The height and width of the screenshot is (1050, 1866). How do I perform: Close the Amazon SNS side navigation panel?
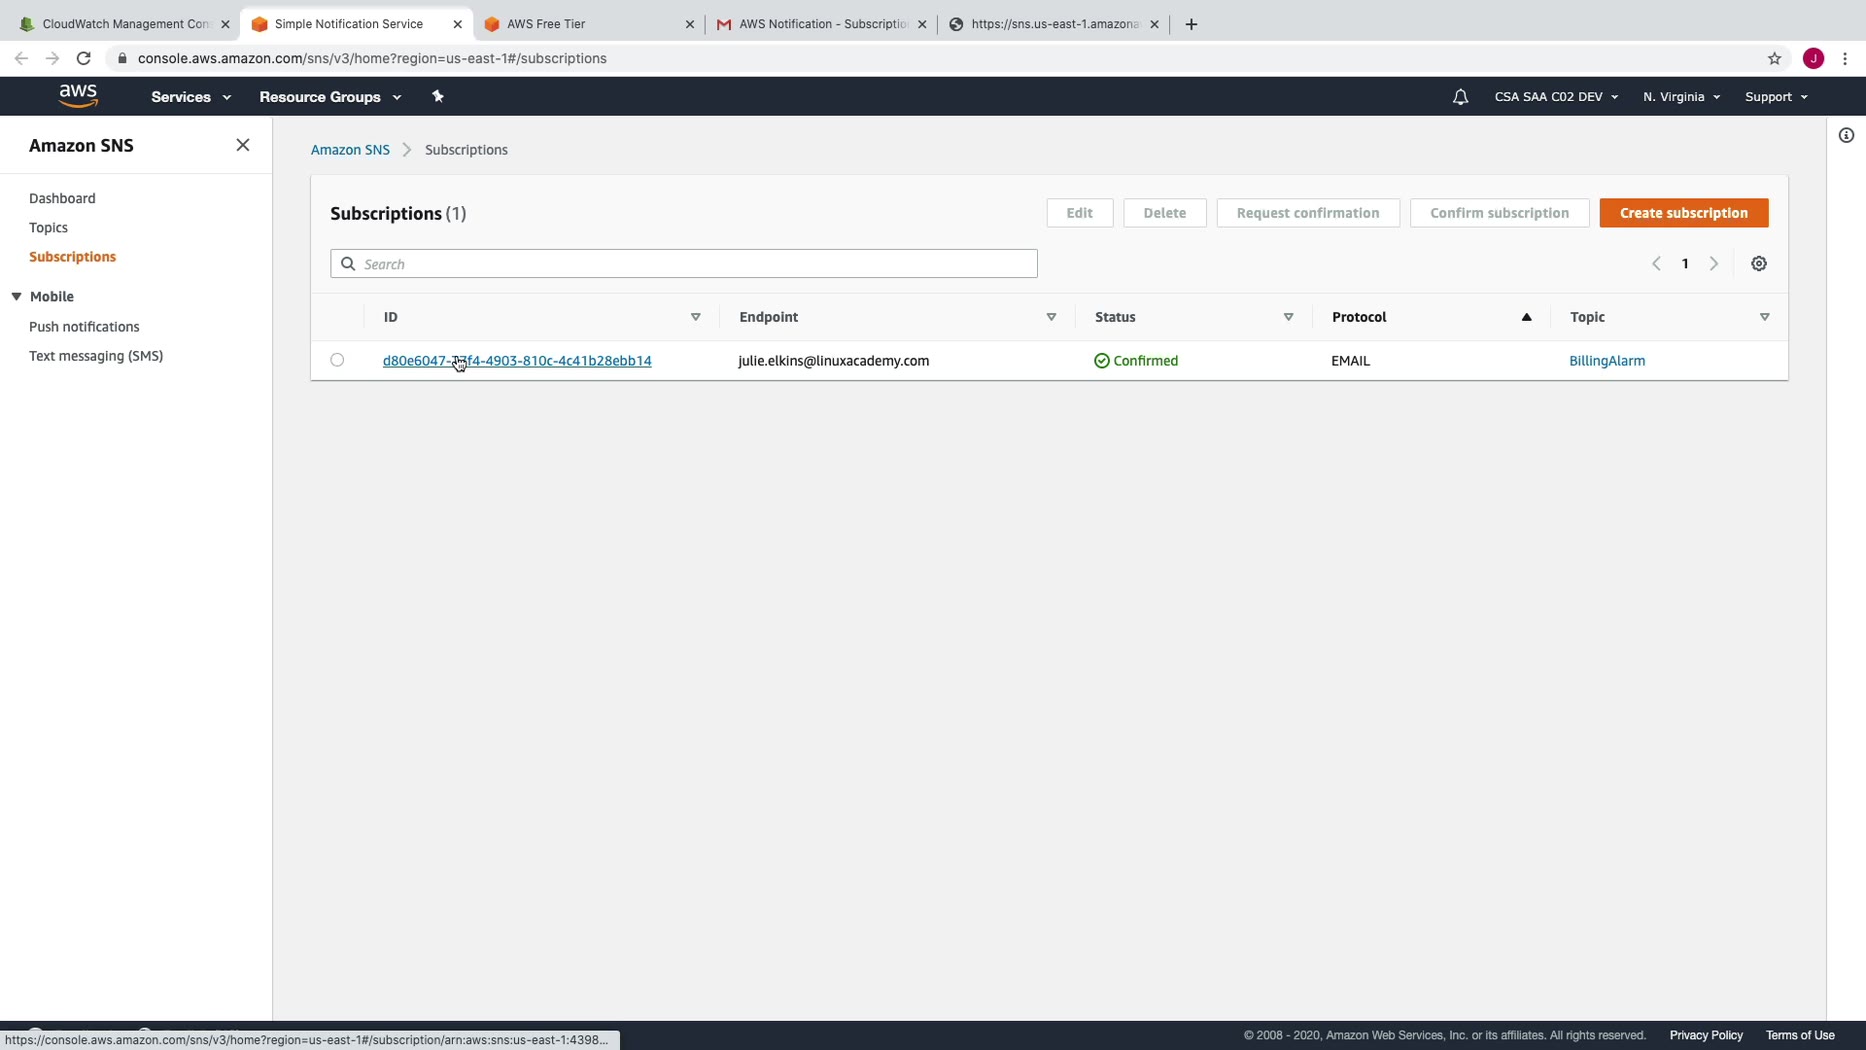(243, 145)
